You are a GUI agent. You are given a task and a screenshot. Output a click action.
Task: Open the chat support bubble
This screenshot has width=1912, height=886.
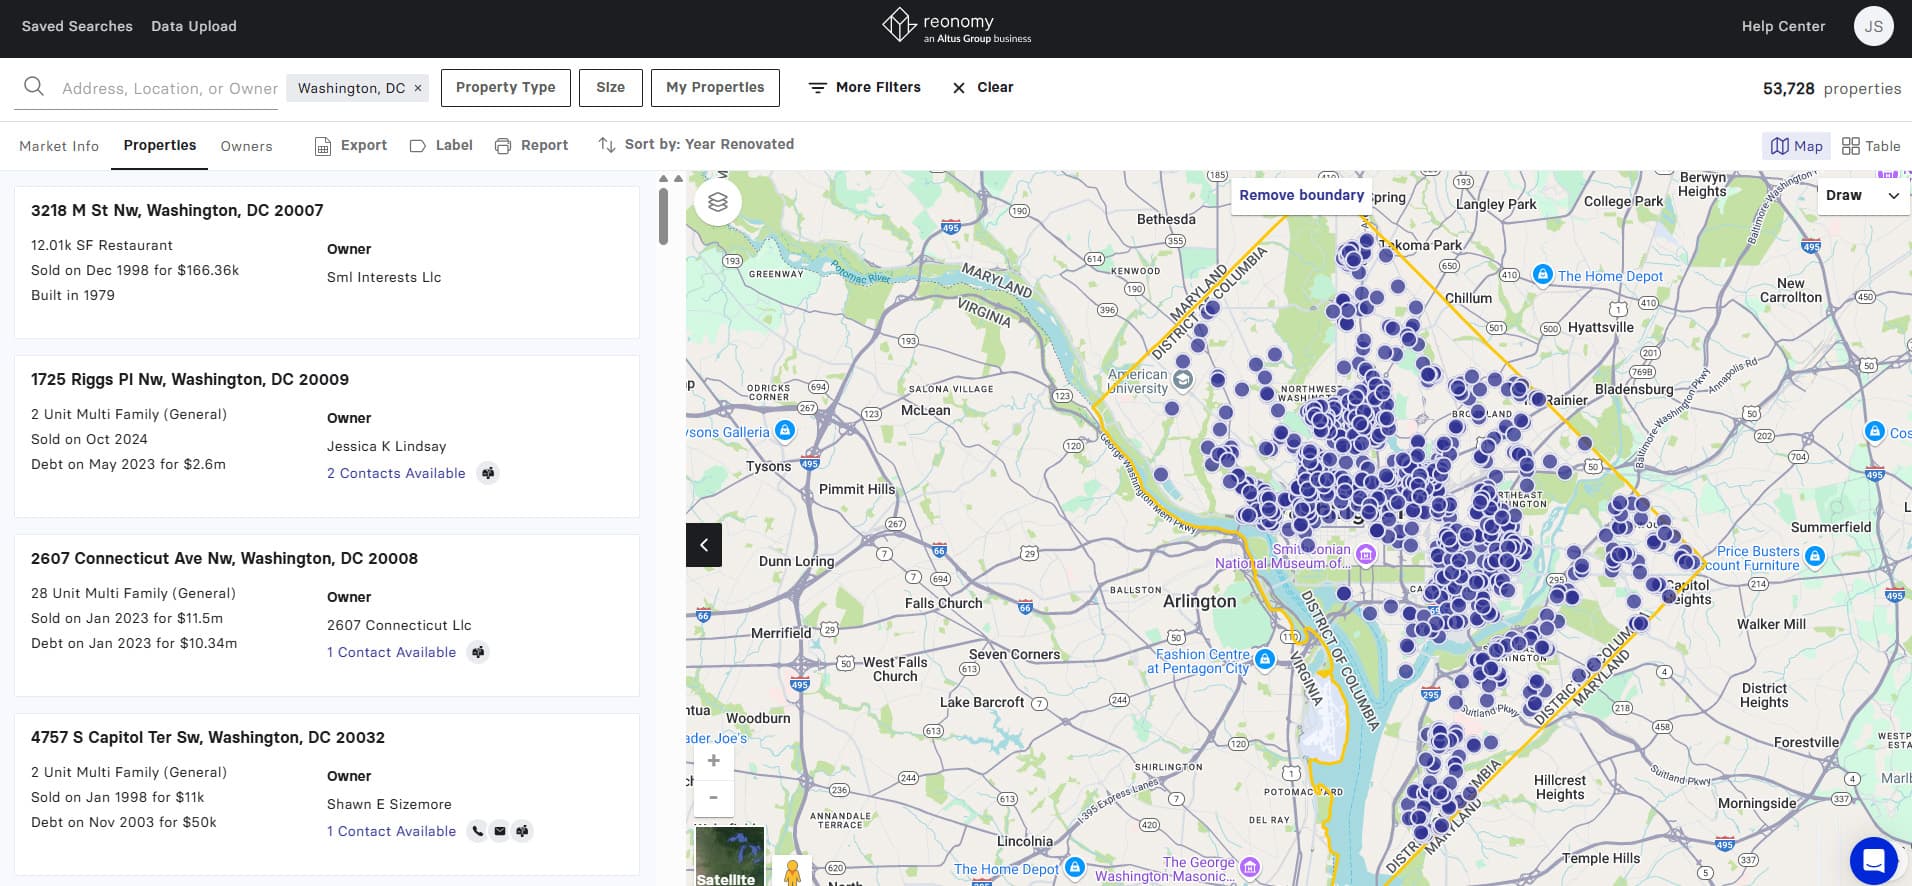coord(1873,860)
